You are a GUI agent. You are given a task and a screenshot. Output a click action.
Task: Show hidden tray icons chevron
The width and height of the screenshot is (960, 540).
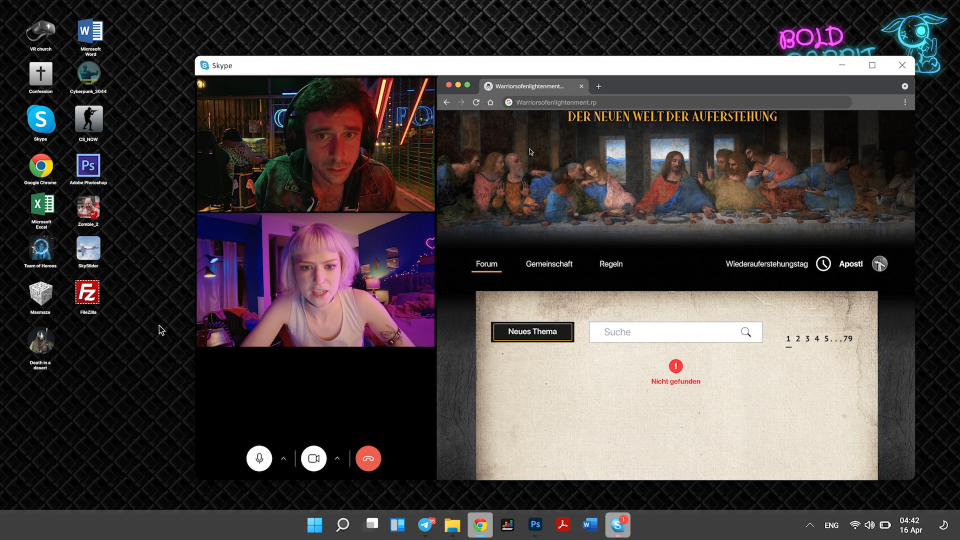809,525
